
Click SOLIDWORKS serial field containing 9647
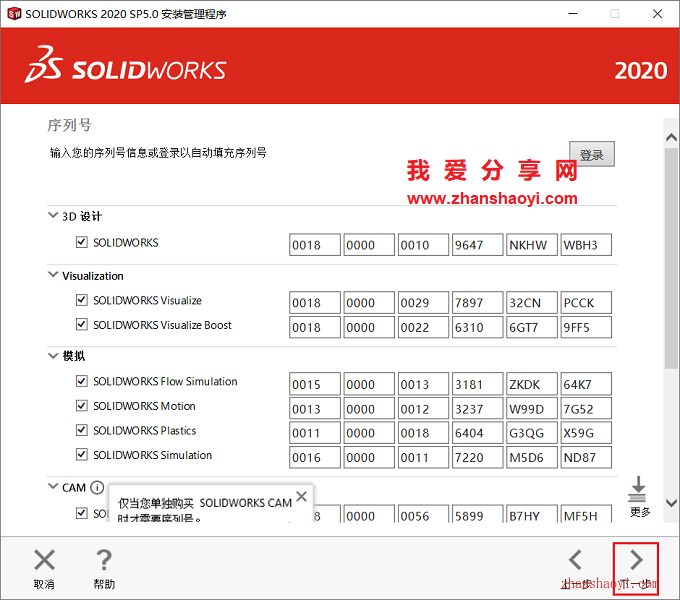point(477,245)
